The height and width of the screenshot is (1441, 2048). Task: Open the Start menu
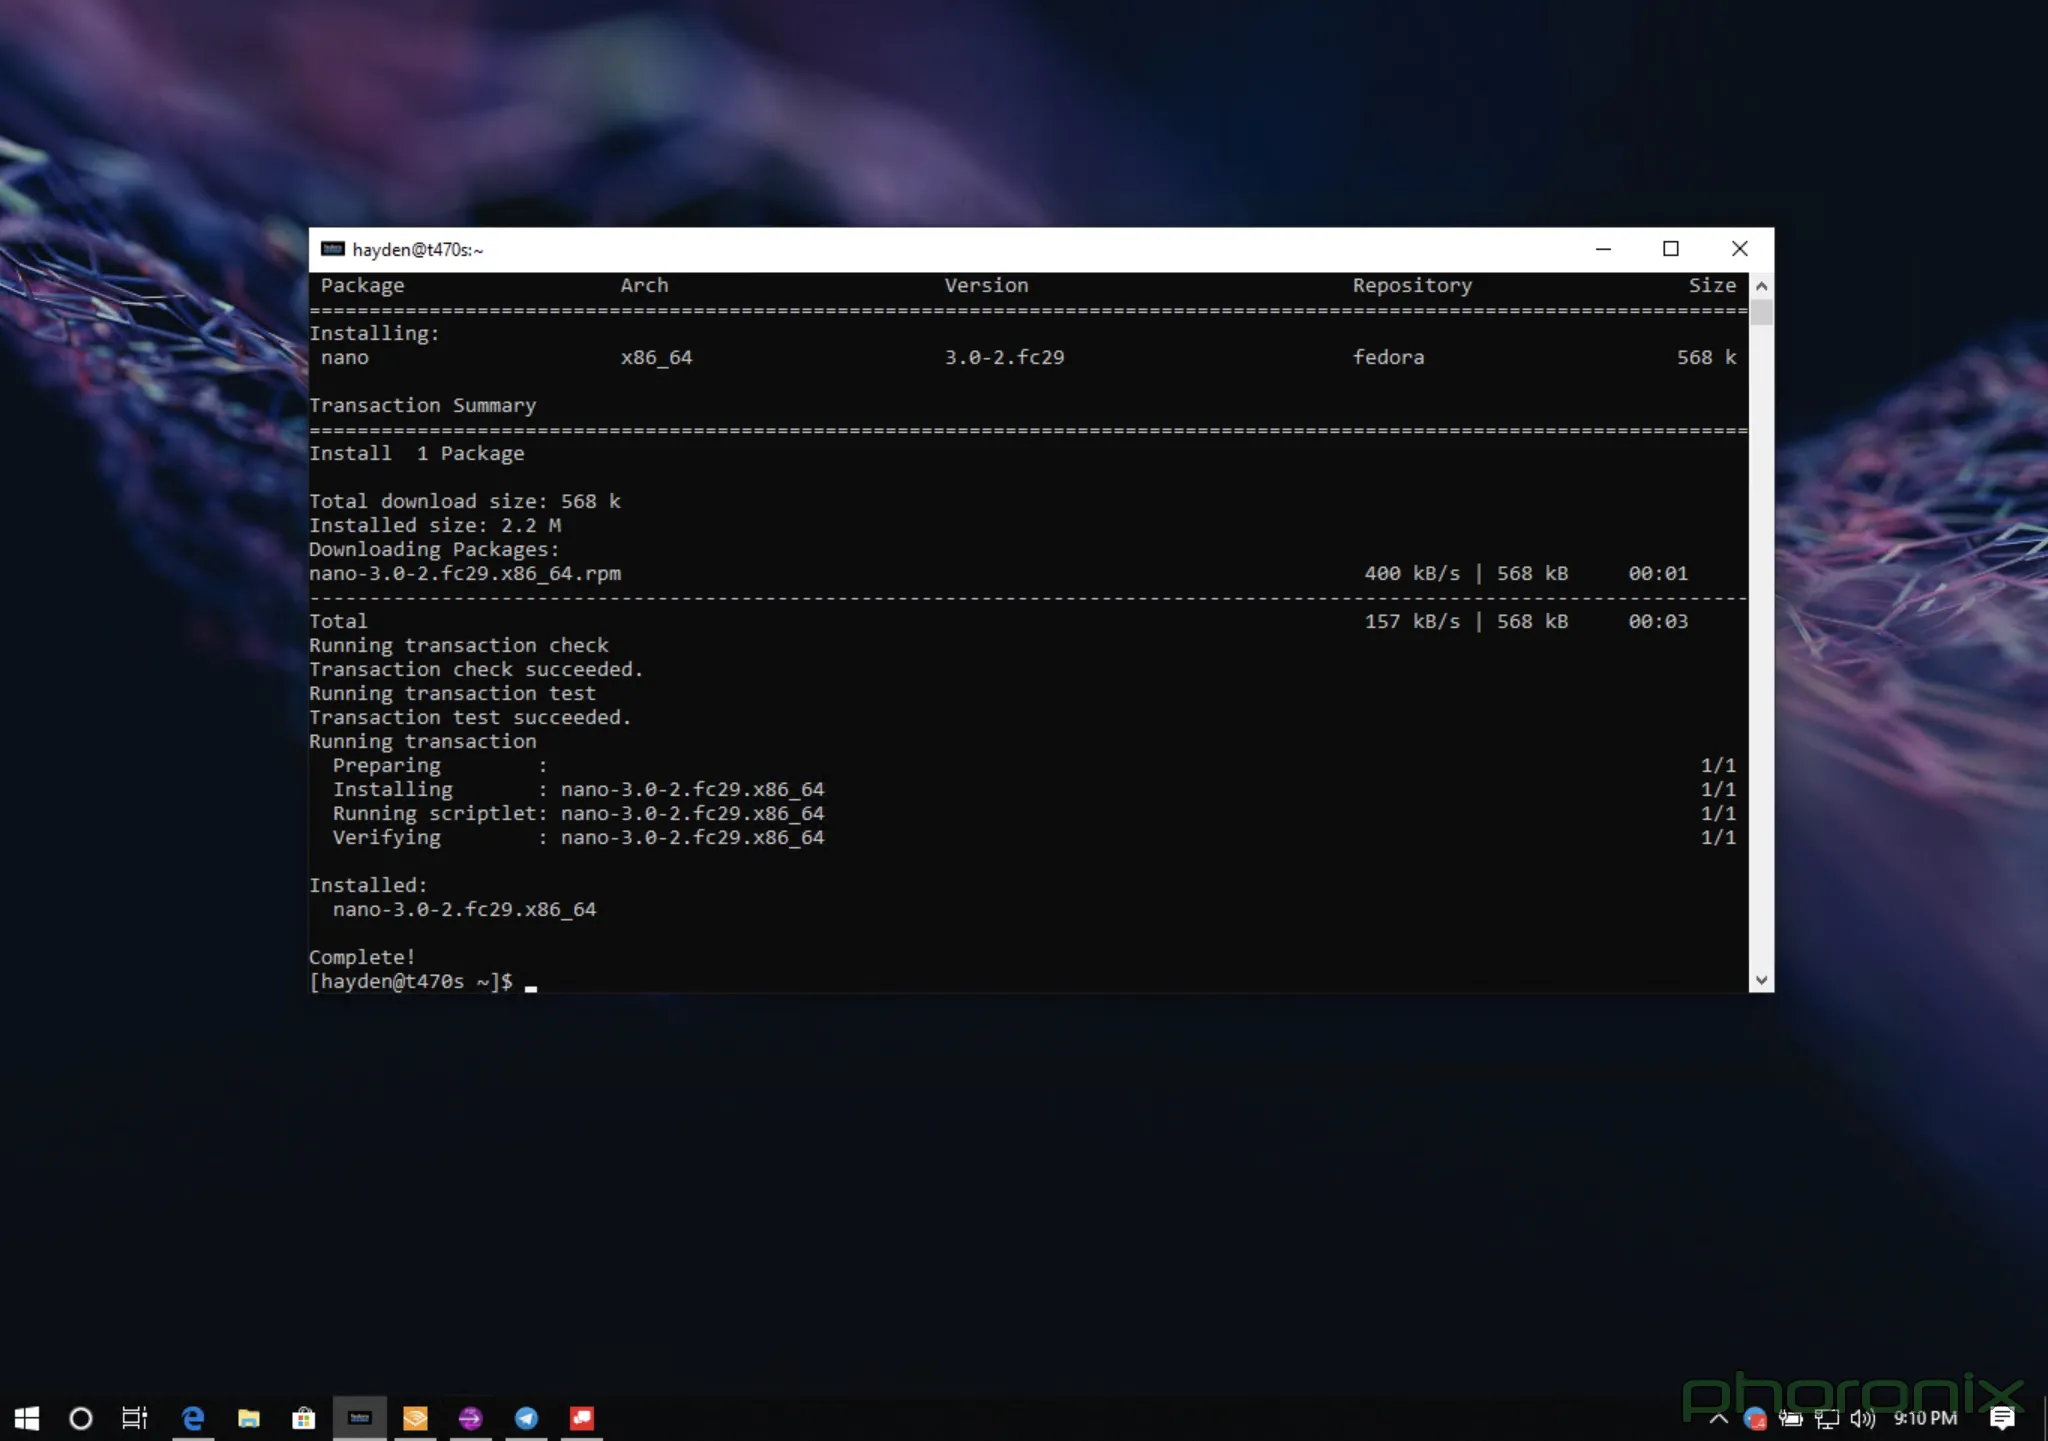(27, 1418)
